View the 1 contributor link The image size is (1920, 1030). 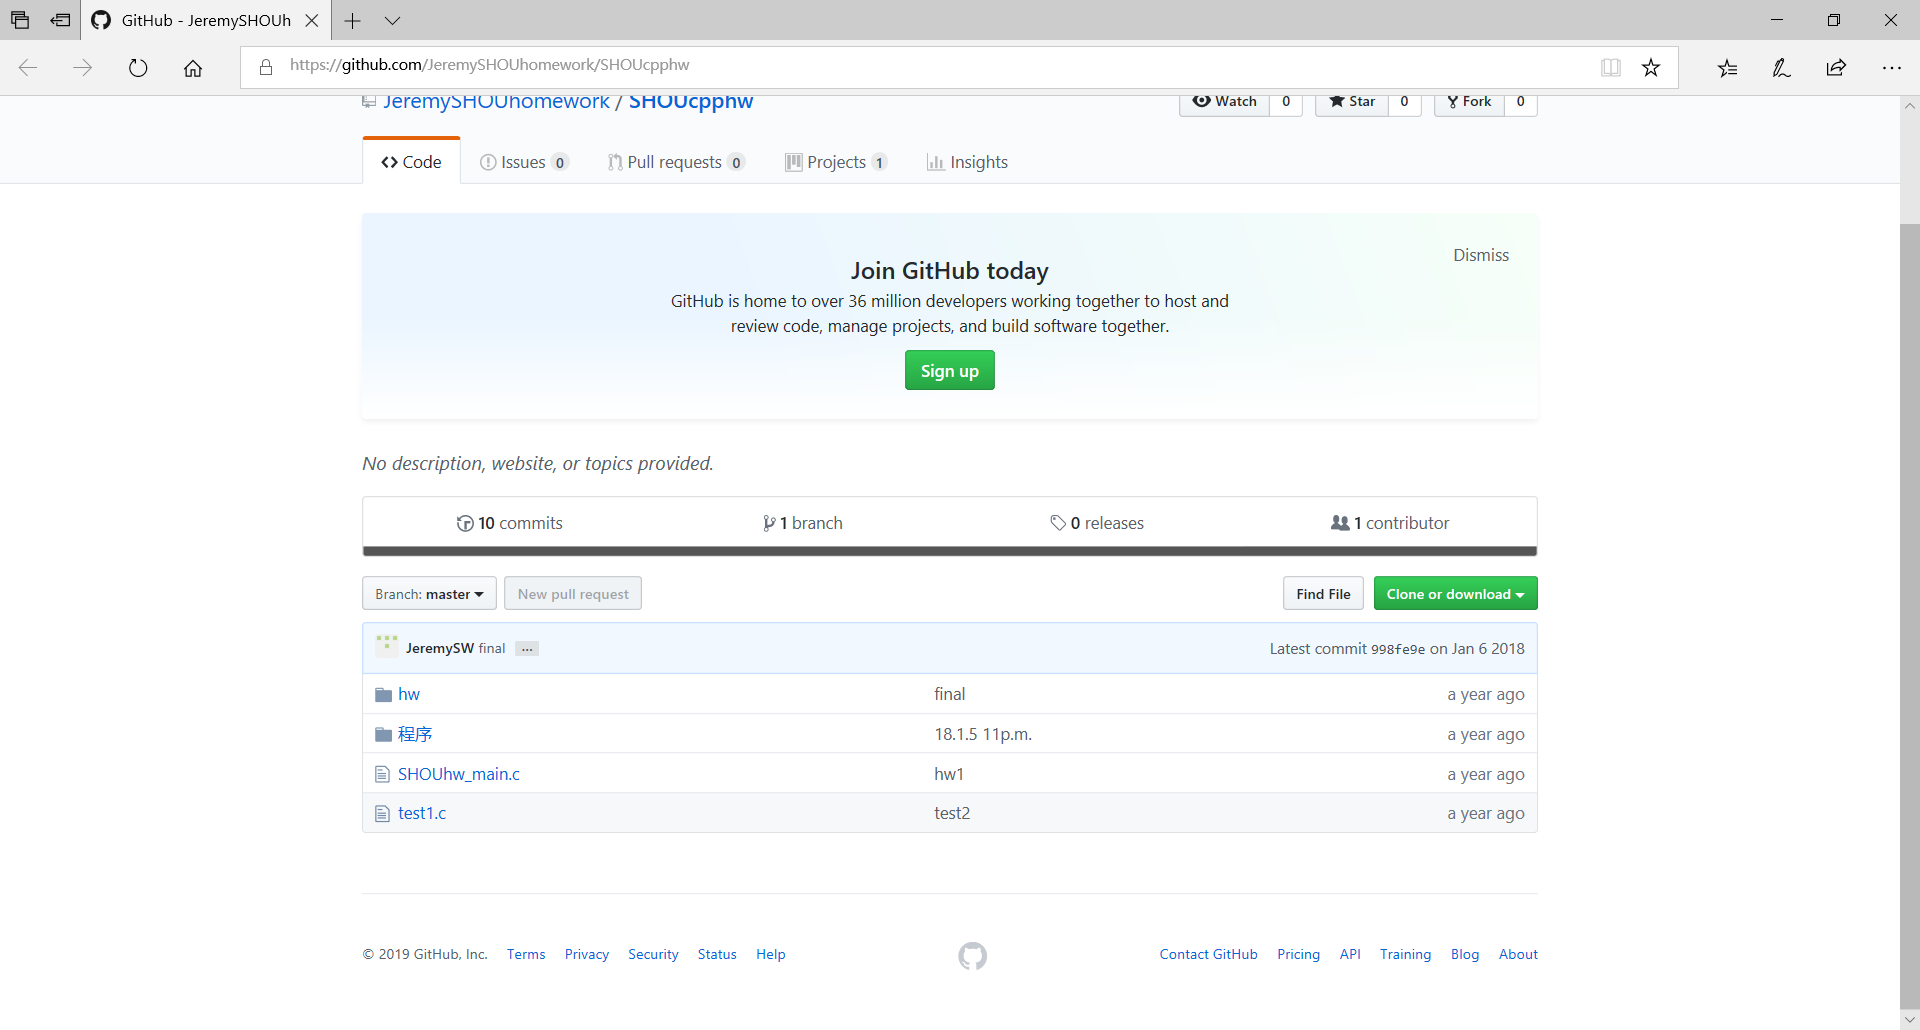click(x=1390, y=523)
